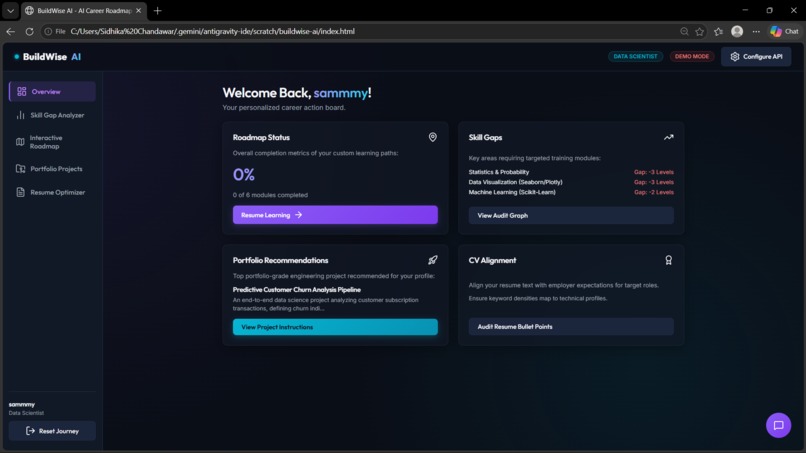
Task: Click '0 of 6 modules completed' text
Action: (270, 195)
